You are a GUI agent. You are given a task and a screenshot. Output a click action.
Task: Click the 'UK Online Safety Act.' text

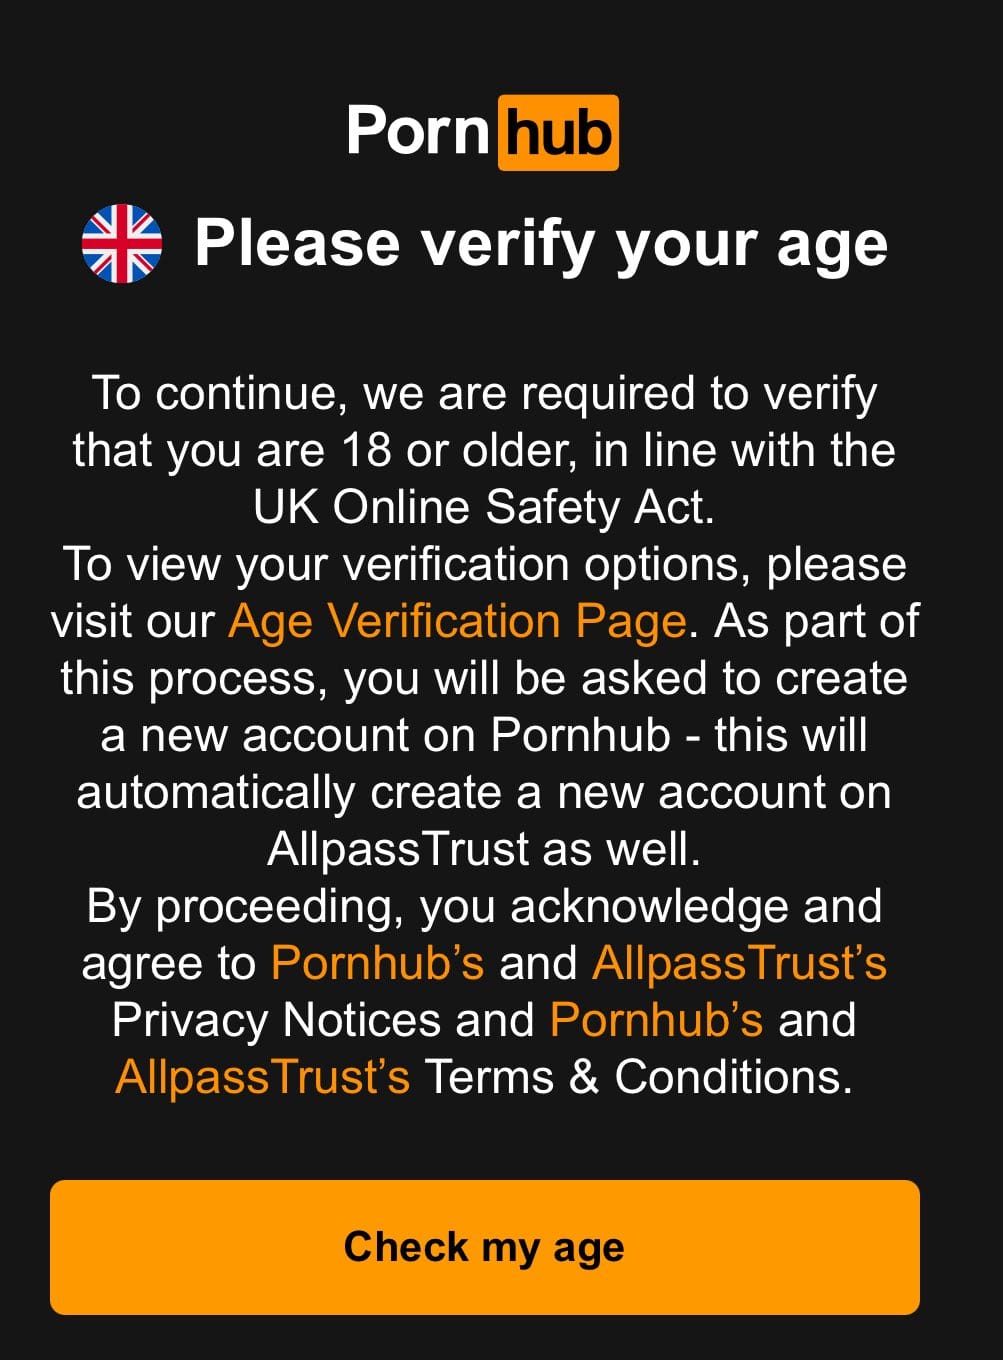point(484,507)
